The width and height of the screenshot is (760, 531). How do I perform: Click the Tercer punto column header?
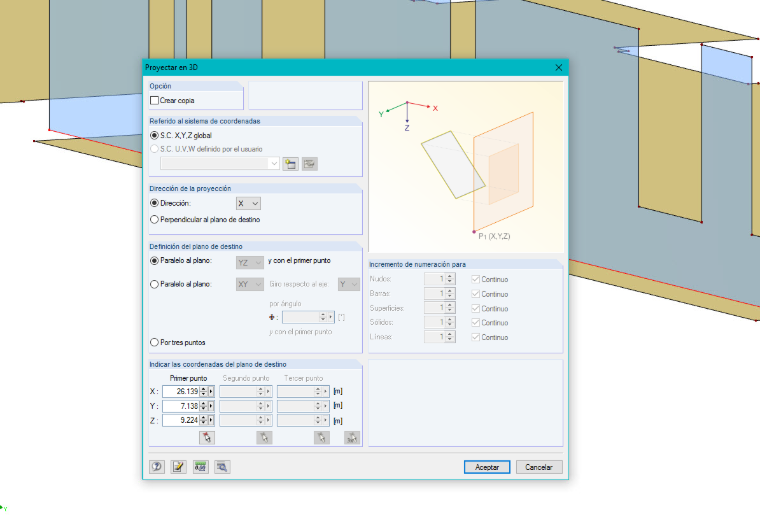(x=303, y=378)
